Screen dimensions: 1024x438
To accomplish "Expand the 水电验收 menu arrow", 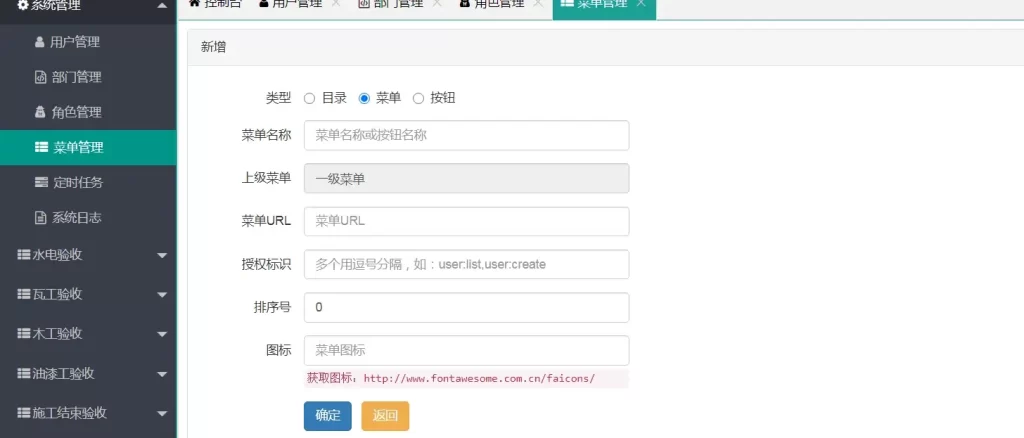I will (163, 255).
